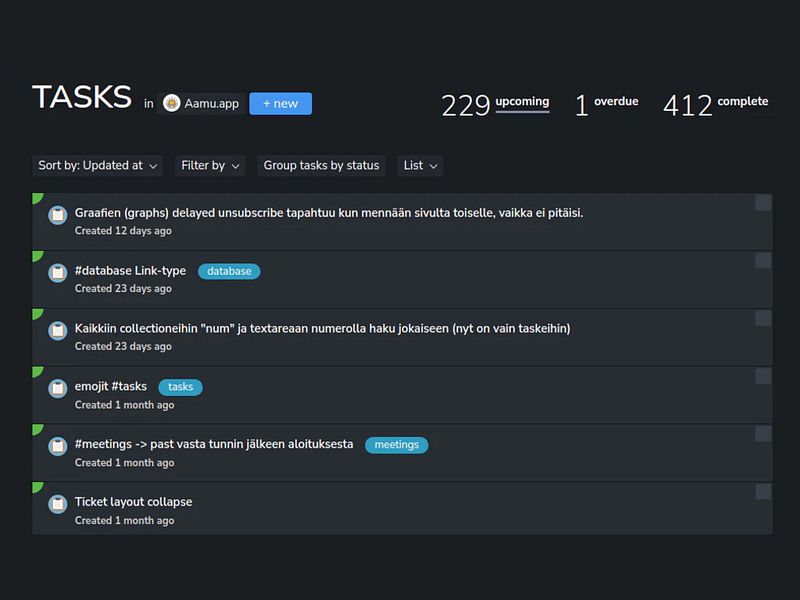
Task: Click the green corner marker on Graafien task
Action: coord(37,198)
